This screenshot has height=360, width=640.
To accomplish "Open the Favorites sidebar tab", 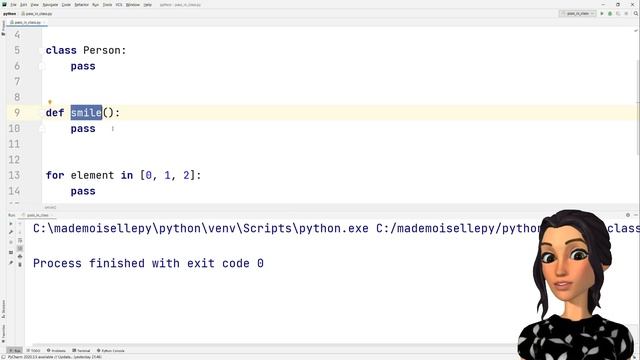I will pyautogui.click(x=3, y=334).
